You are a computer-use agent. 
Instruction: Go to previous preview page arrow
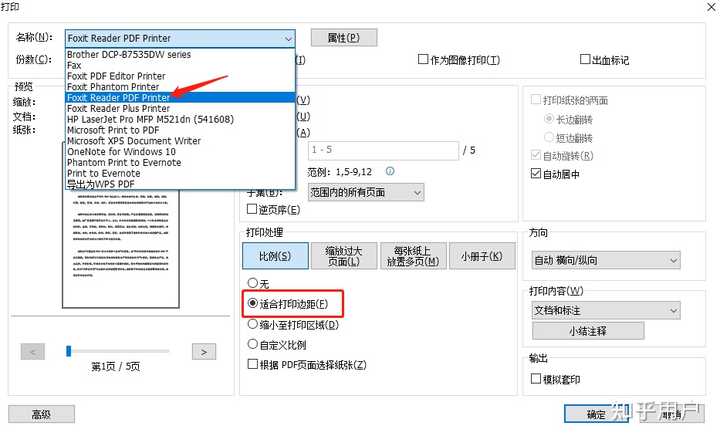[x=33, y=352]
